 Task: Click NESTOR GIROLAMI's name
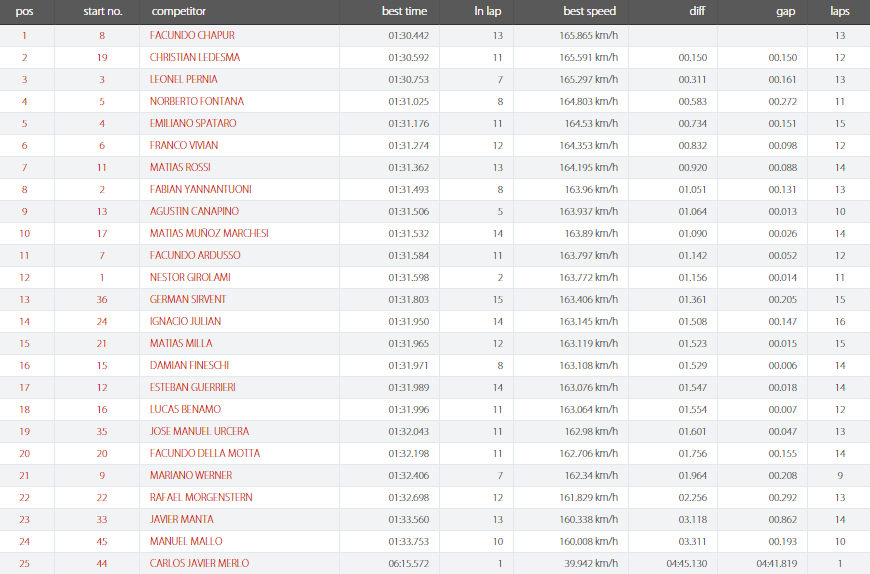pyautogui.click(x=190, y=277)
